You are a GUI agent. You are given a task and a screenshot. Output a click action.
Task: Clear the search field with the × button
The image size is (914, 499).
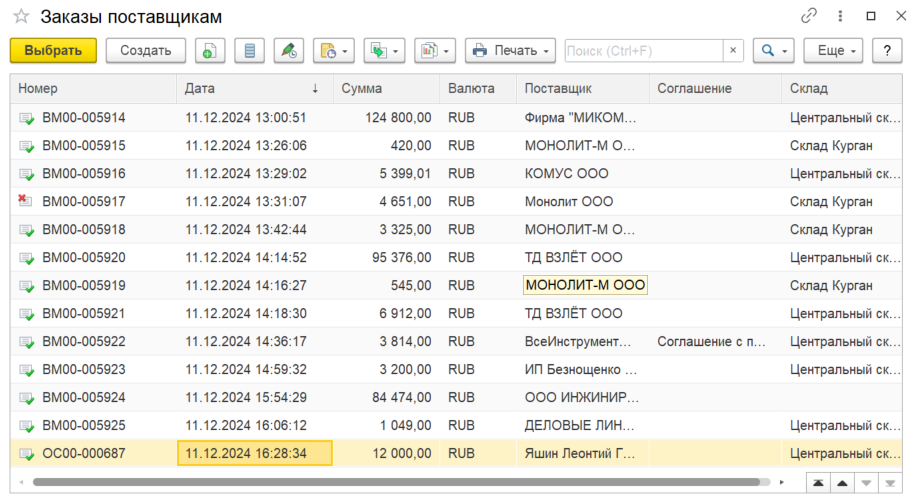click(x=733, y=51)
